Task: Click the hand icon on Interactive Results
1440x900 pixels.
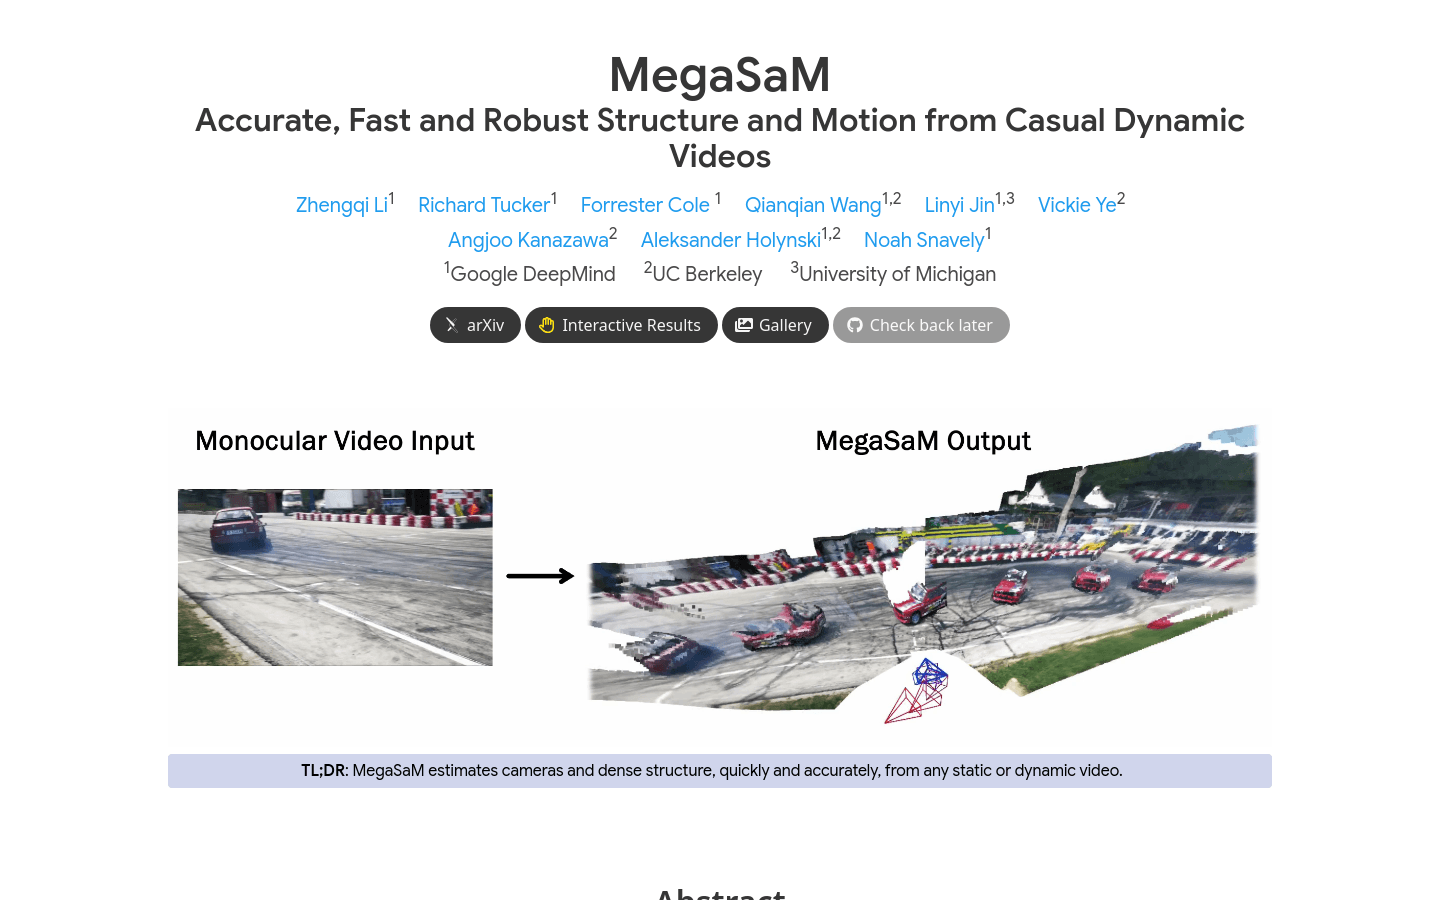Action: coord(547,325)
